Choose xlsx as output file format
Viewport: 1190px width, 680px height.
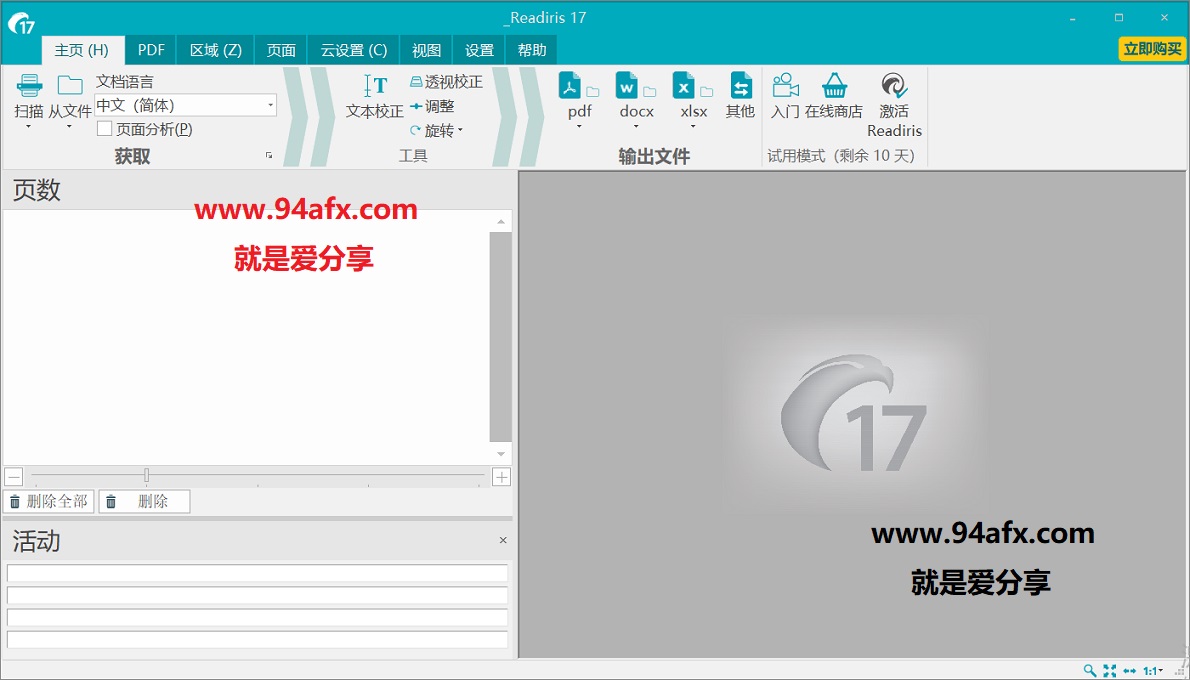[684, 85]
